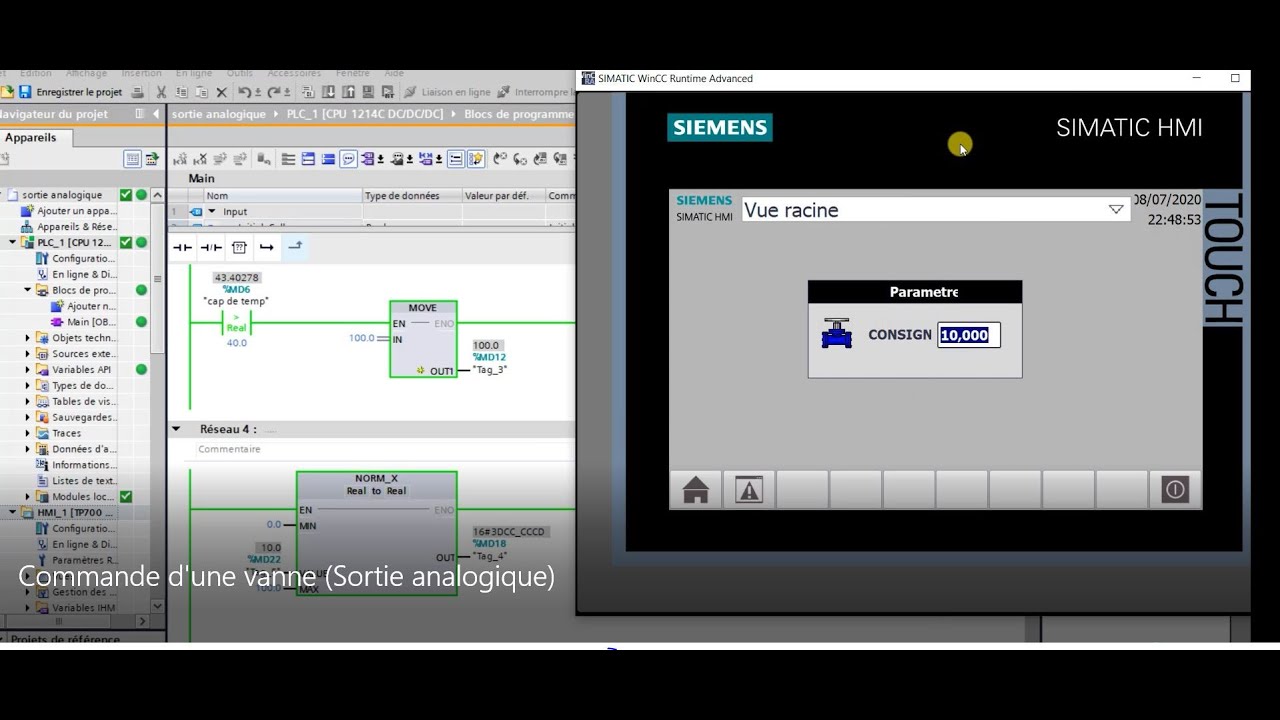Open the Edition menu
This screenshot has width=1280, height=720.
tap(36, 73)
